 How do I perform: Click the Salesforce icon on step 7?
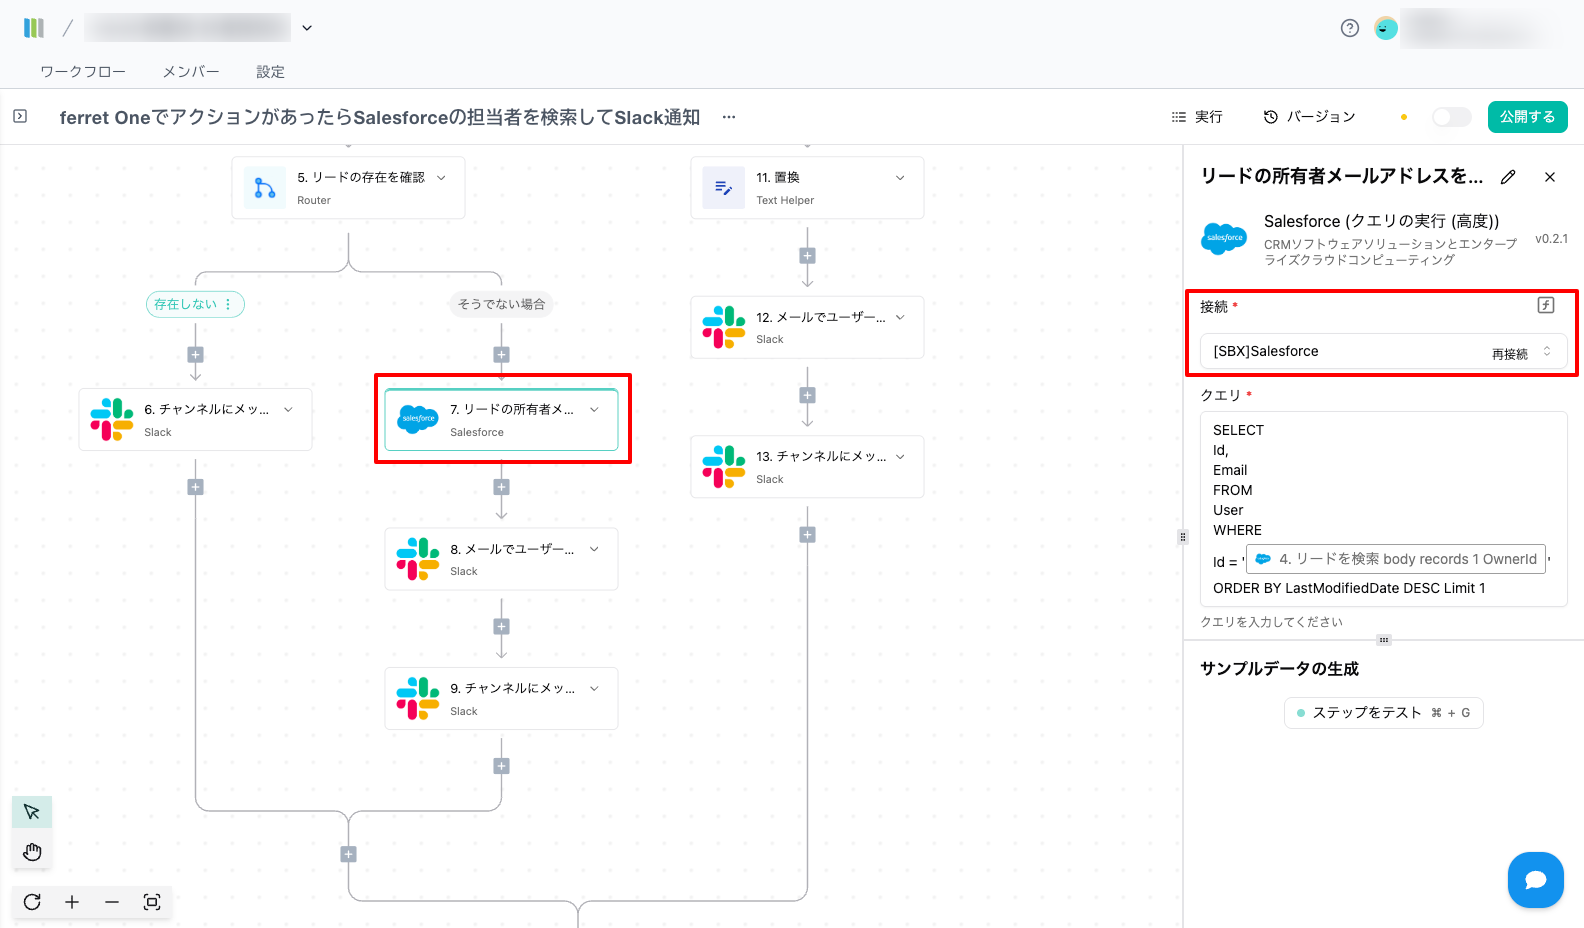418,420
